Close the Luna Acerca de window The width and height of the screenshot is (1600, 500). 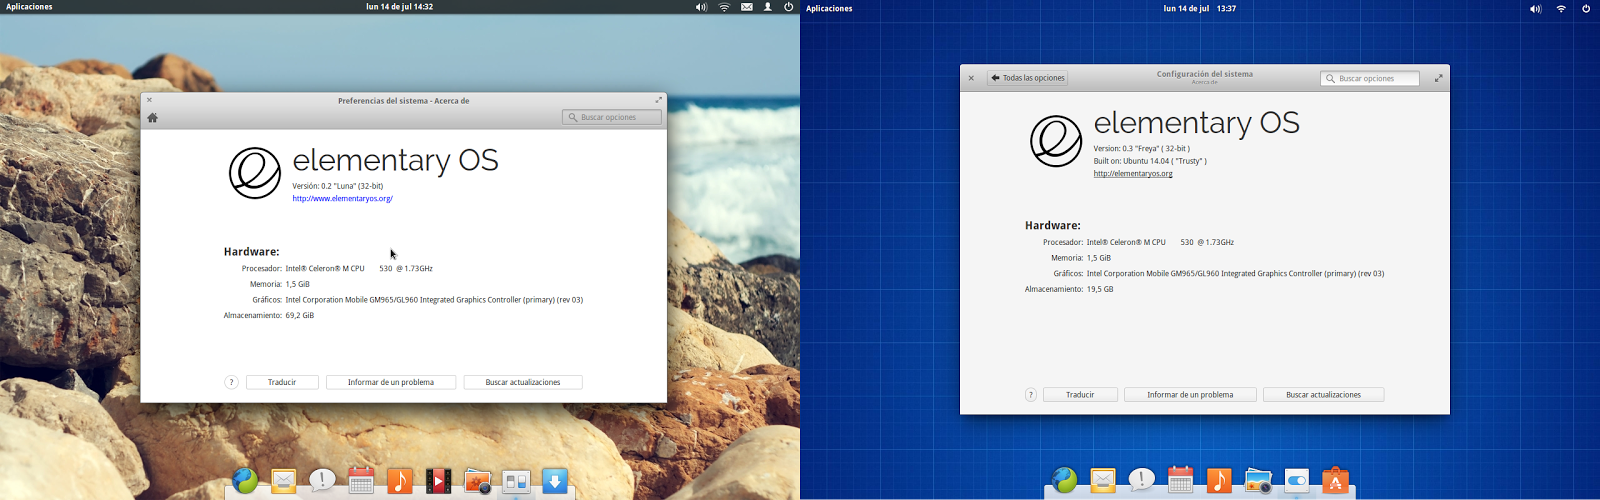(x=149, y=100)
